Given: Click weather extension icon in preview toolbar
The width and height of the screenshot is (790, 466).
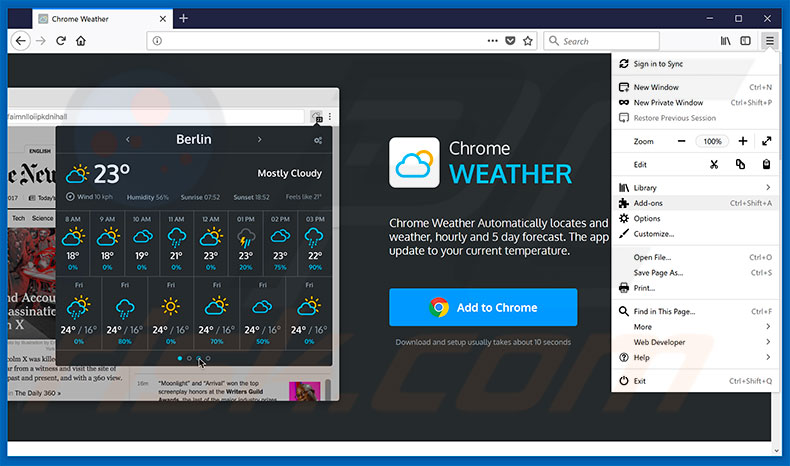Looking at the screenshot, I should (x=316, y=117).
